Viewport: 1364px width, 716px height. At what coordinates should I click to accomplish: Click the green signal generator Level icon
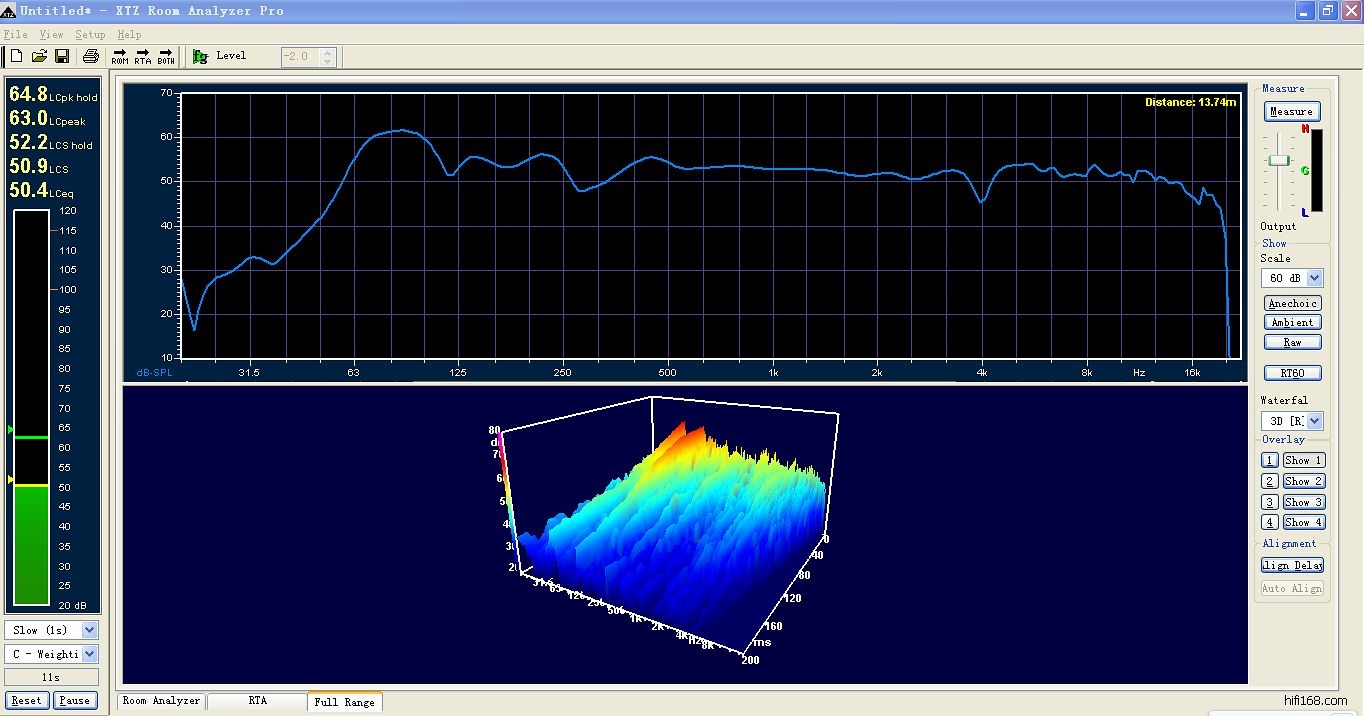[x=200, y=56]
